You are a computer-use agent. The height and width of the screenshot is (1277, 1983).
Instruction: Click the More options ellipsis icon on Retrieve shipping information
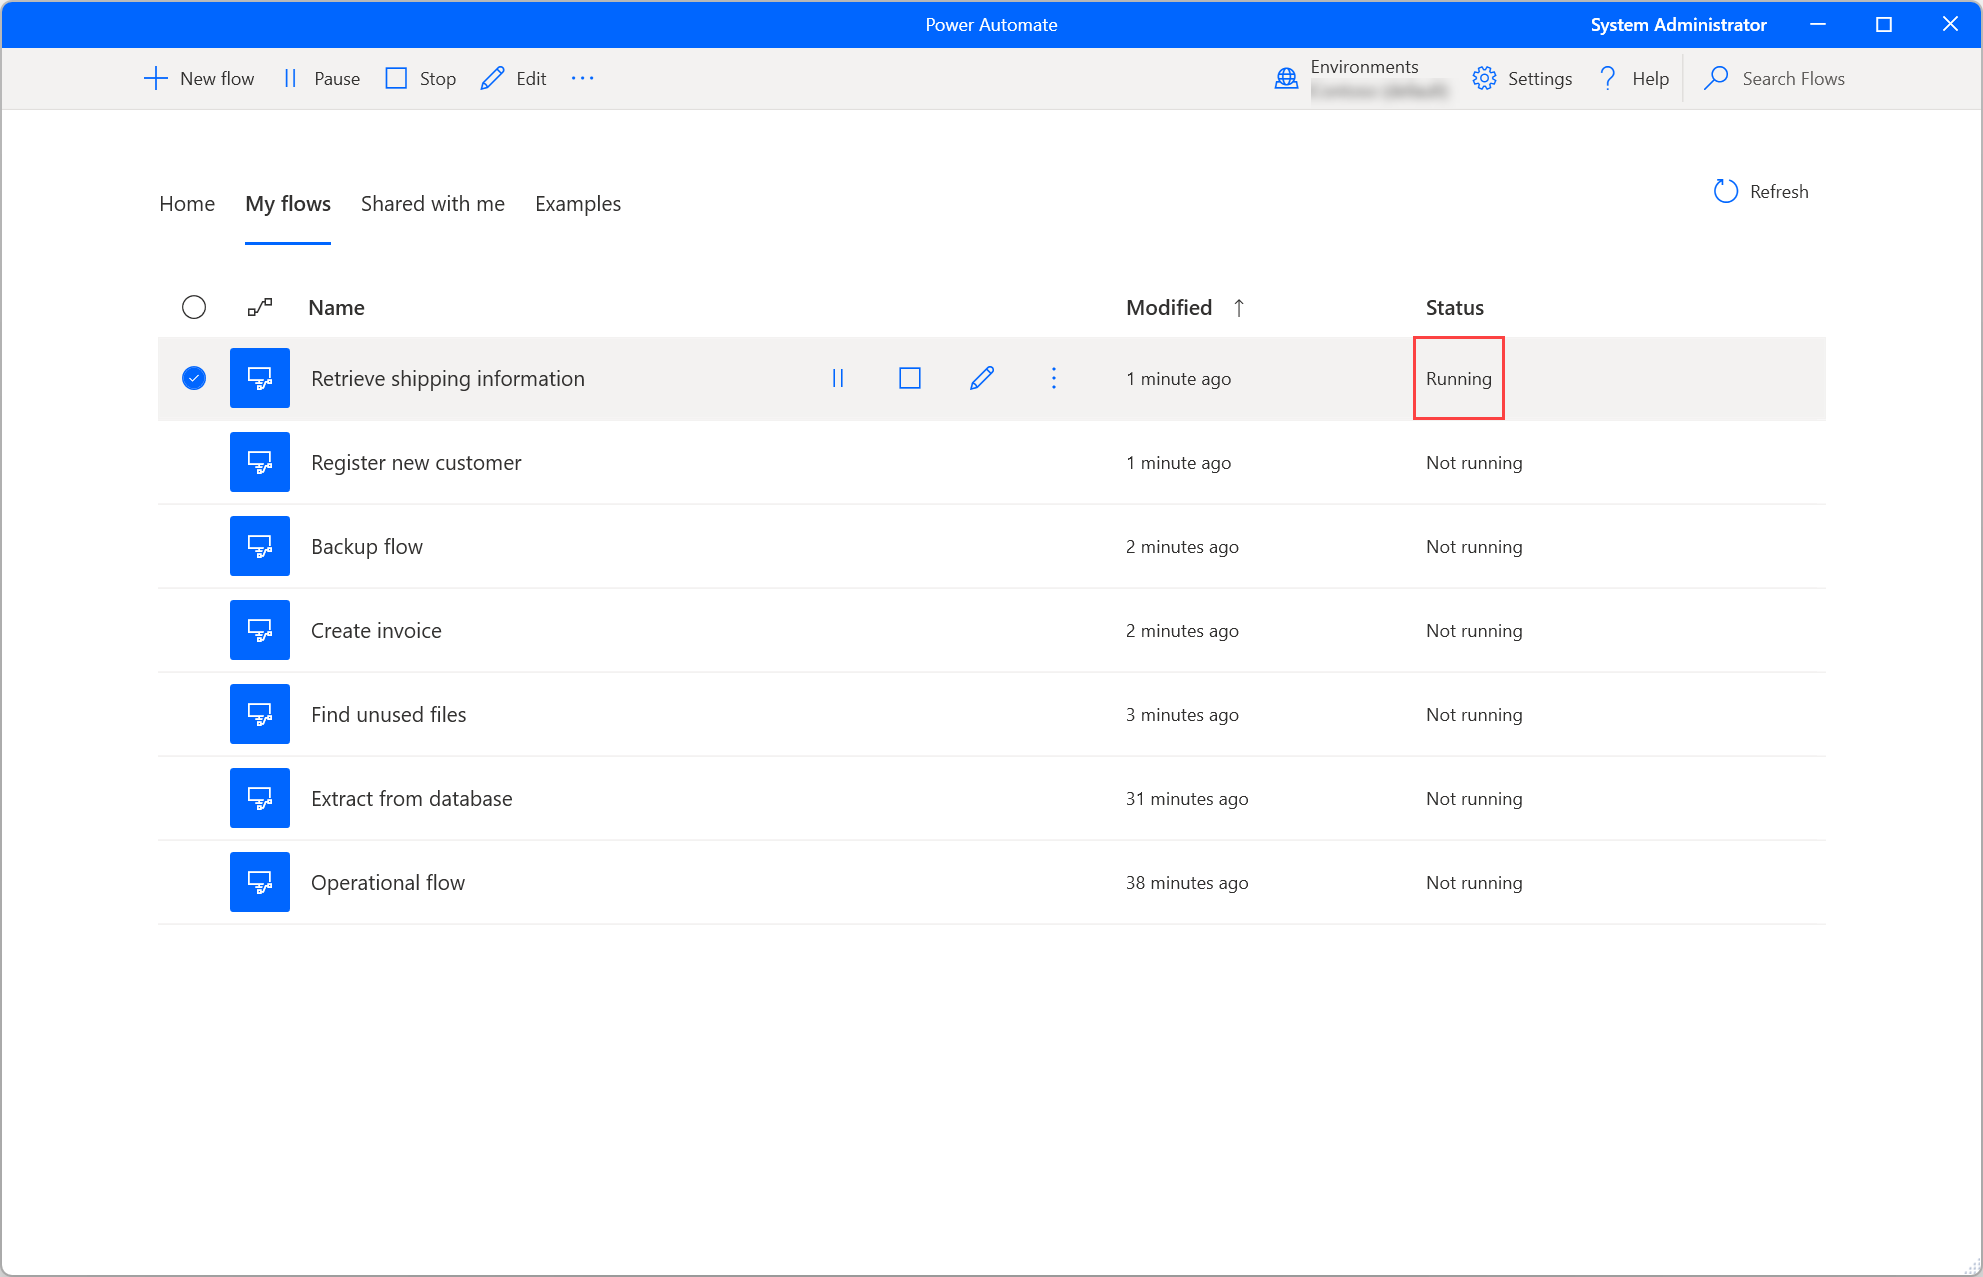click(x=1054, y=377)
